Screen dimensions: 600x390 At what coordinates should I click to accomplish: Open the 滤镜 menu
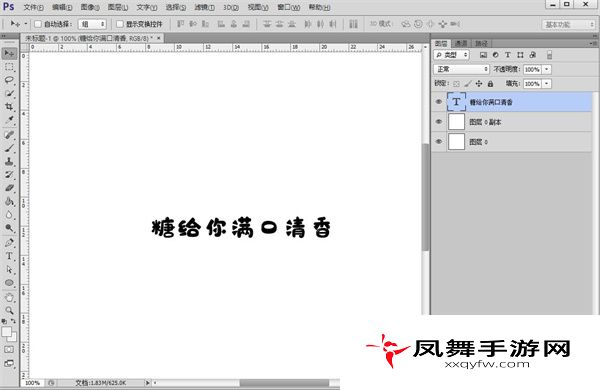click(x=204, y=7)
